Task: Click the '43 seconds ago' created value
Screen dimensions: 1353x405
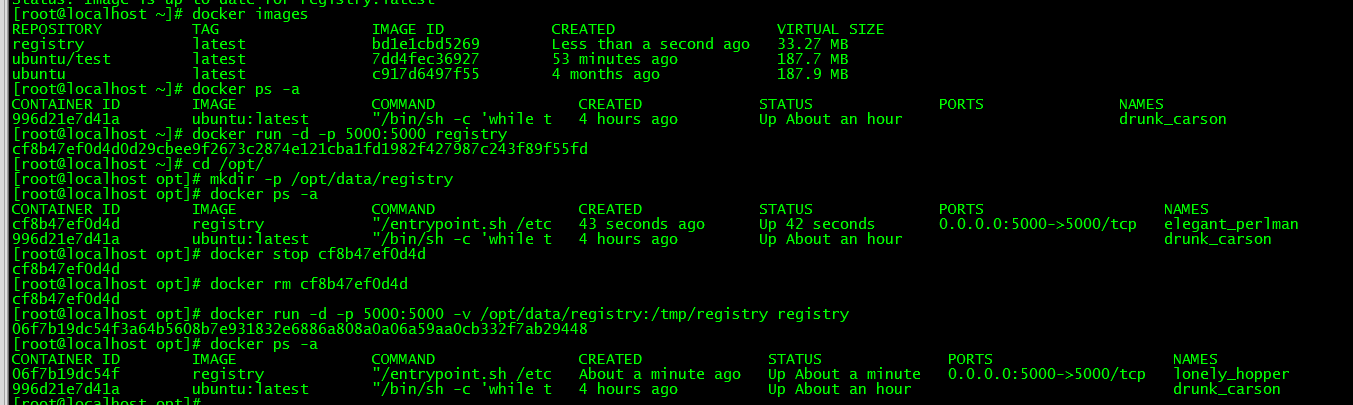Action: [641, 224]
